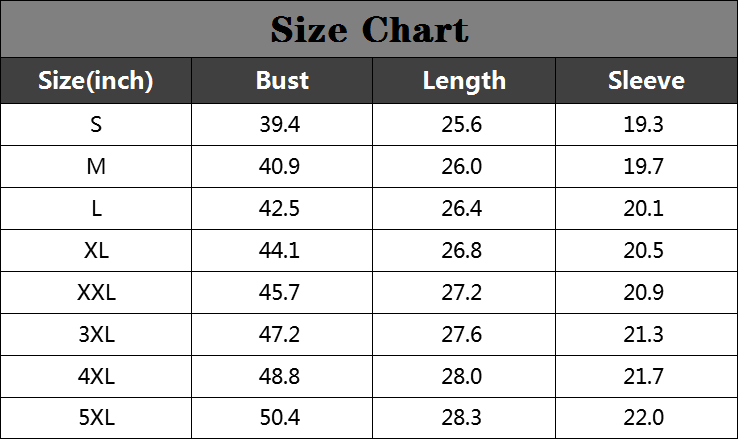Select the Sleeve column header
The width and height of the screenshot is (738, 439).
pyautogui.click(x=646, y=80)
